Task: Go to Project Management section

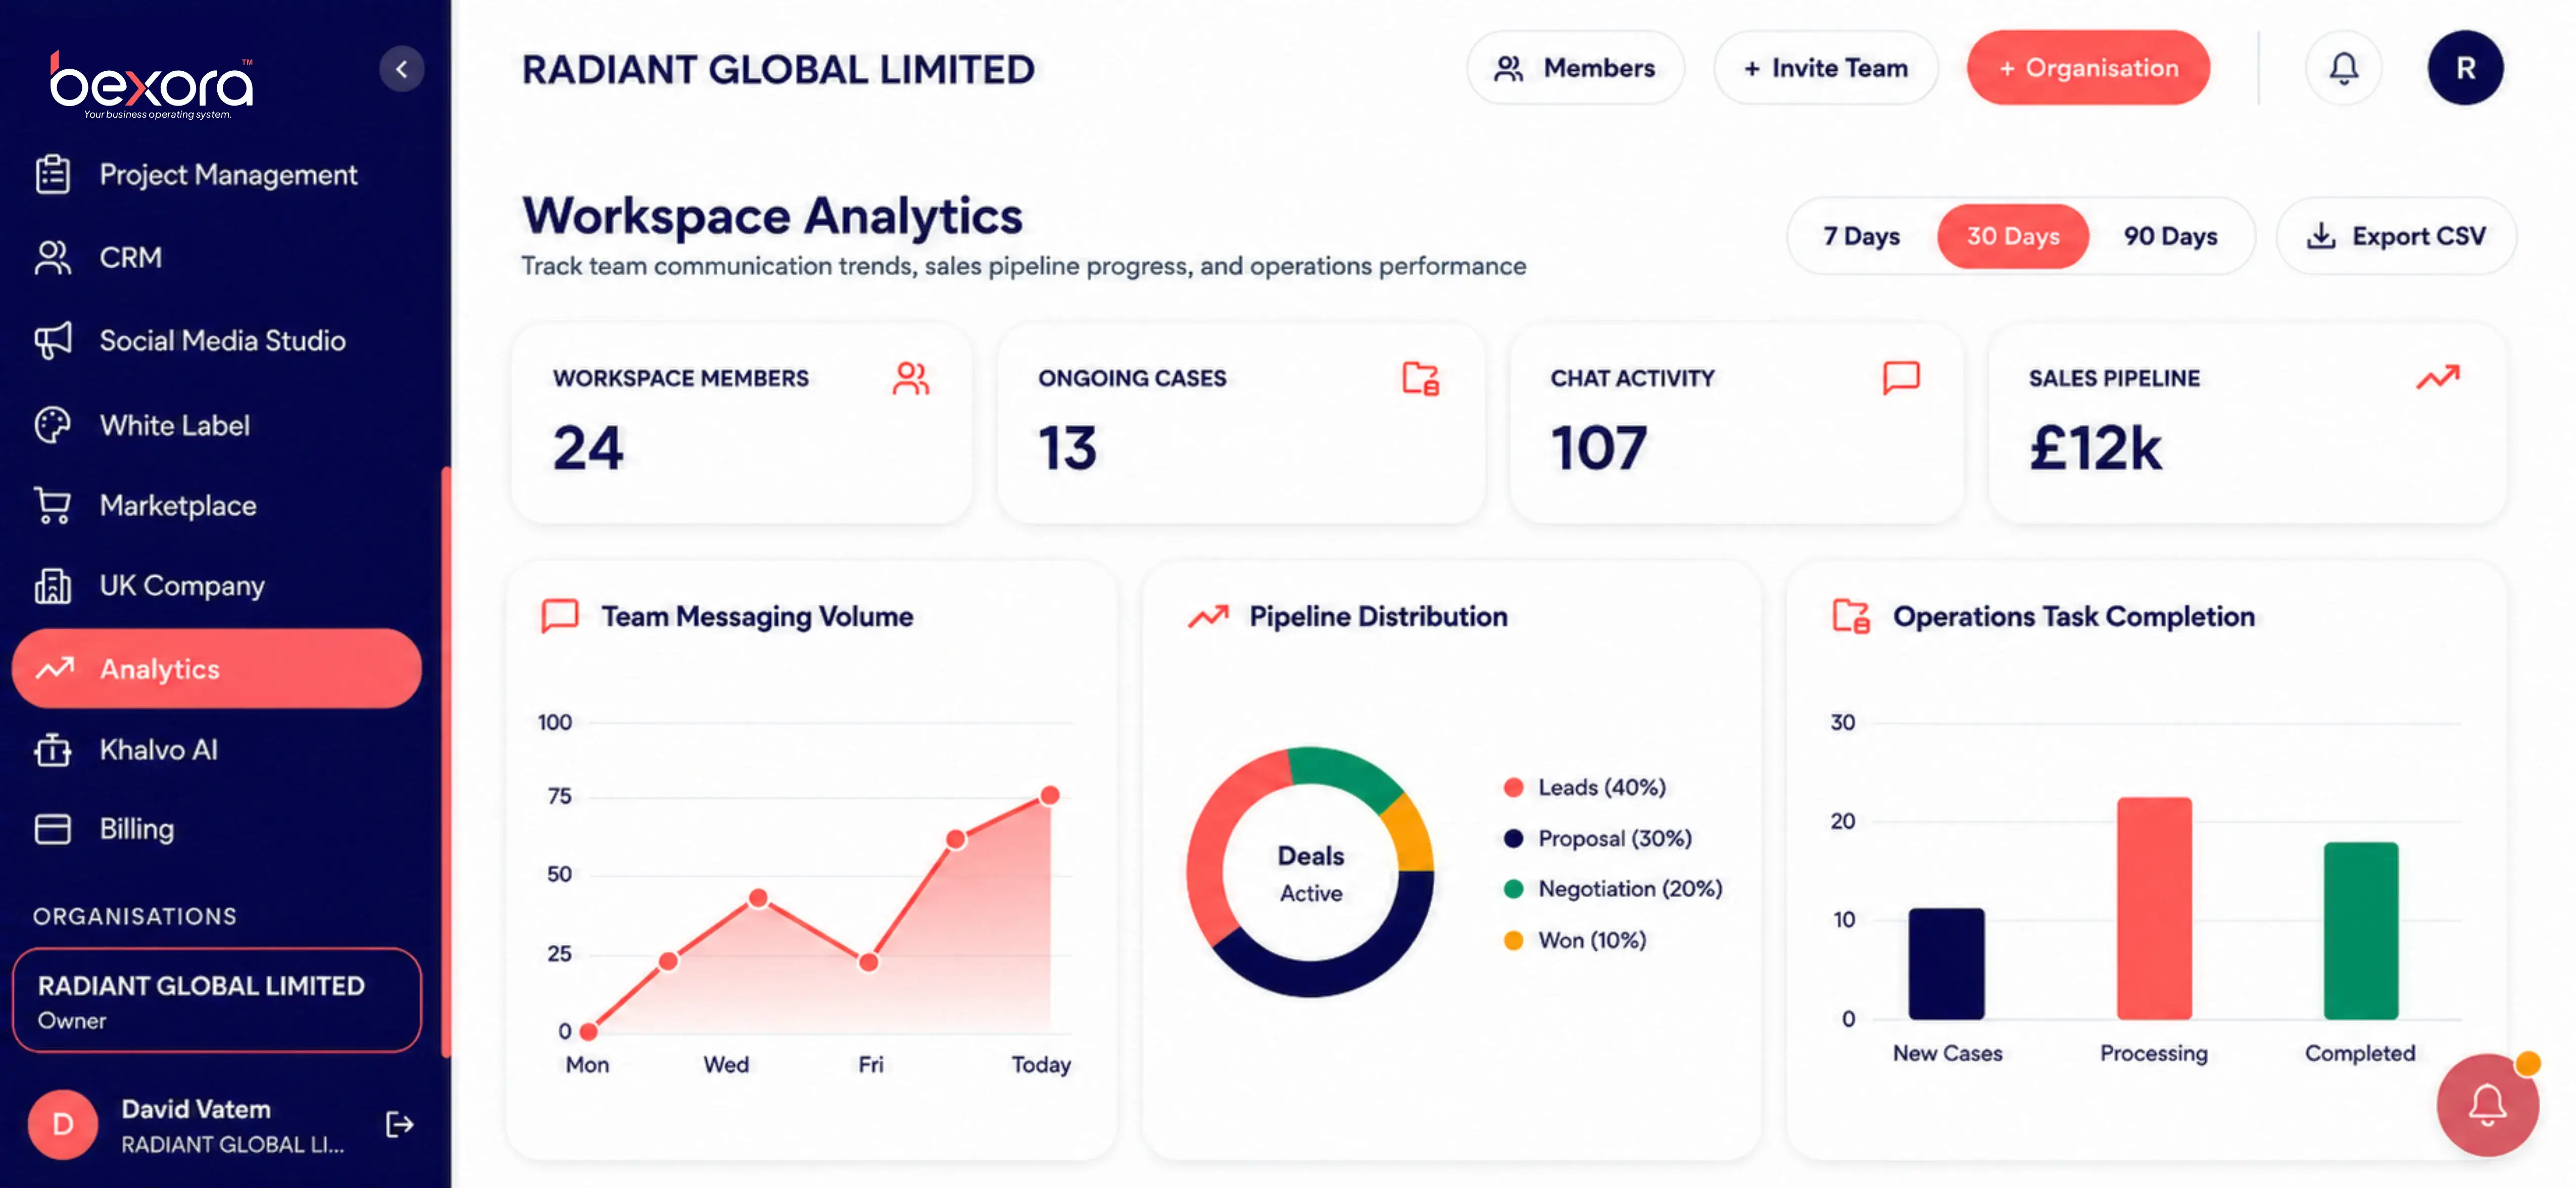Action: coord(216,174)
